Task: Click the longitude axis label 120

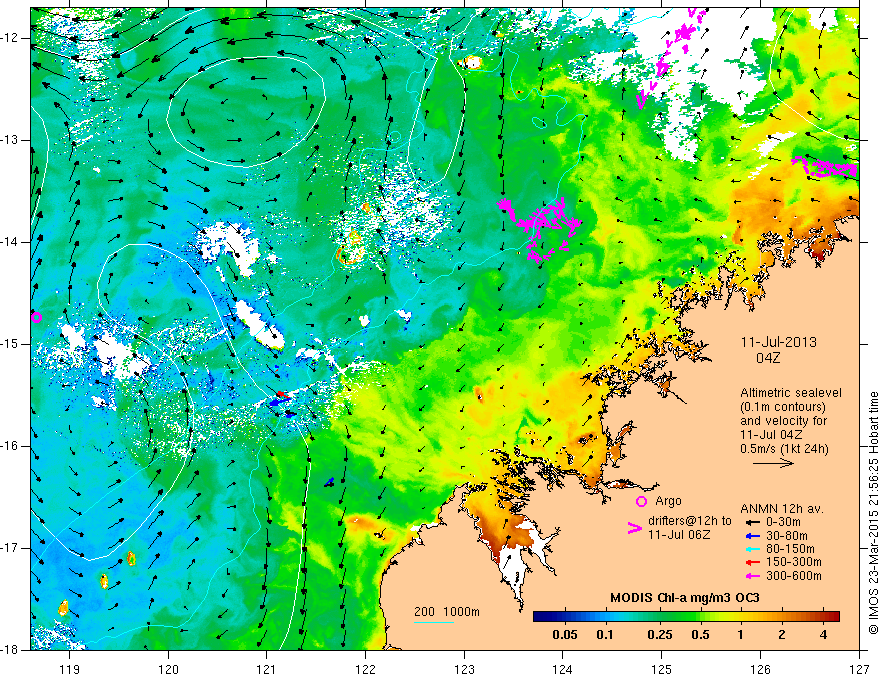Action: (x=168, y=669)
